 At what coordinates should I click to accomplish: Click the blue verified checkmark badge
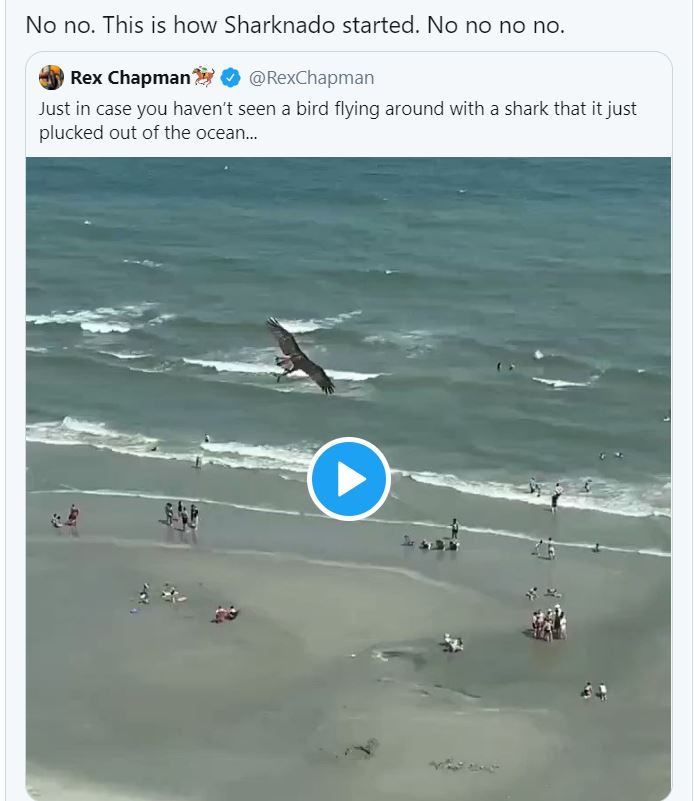230,78
